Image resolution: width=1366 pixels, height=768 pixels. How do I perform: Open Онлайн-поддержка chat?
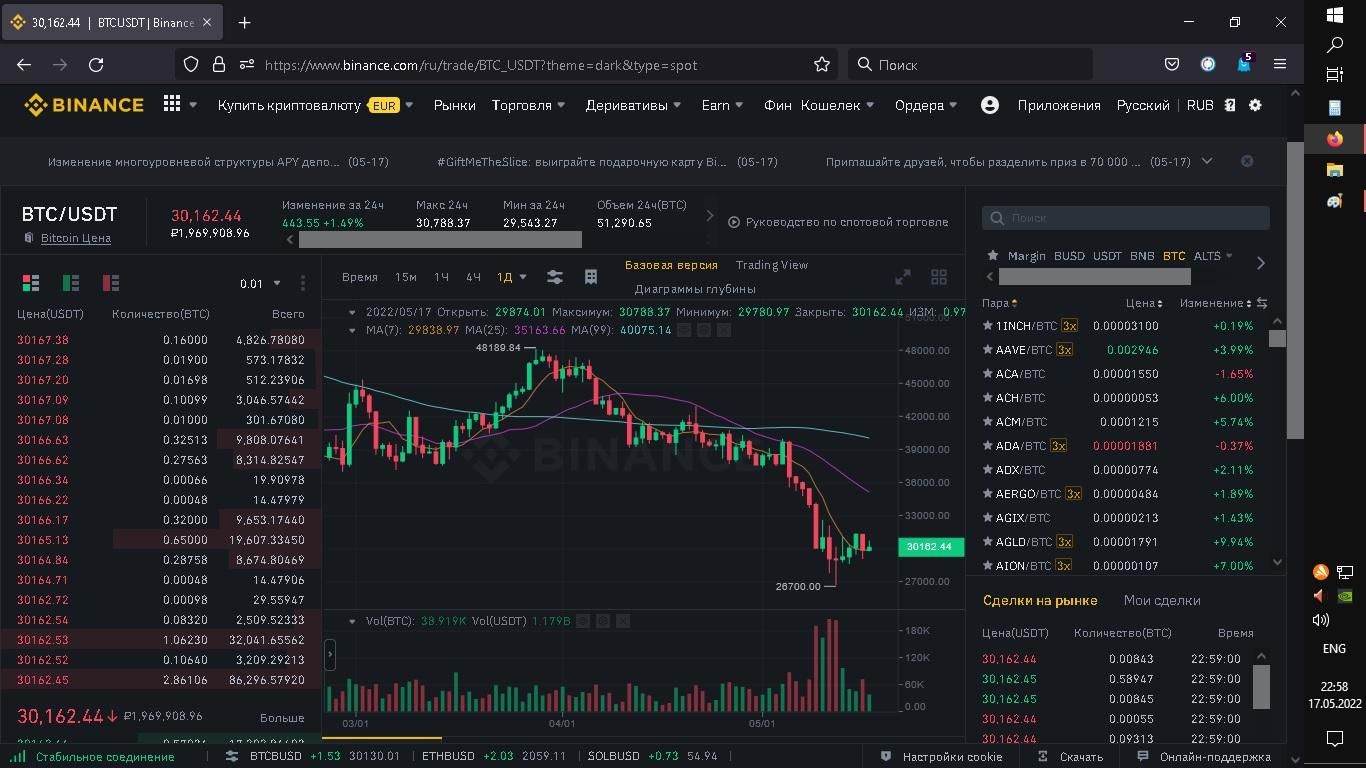[x=1206, y=757]
